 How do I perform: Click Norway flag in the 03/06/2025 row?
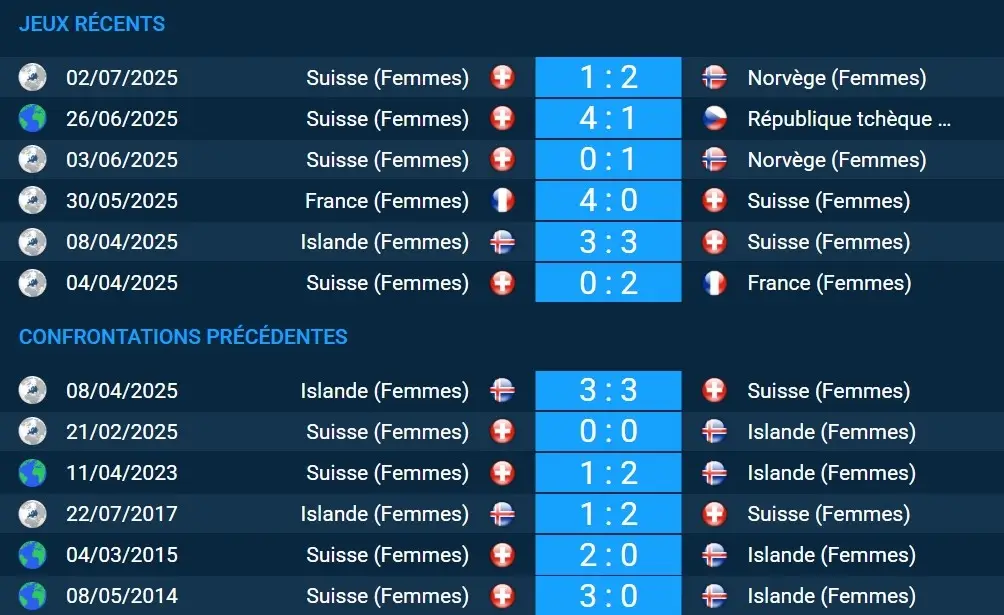tap(714, 160)
